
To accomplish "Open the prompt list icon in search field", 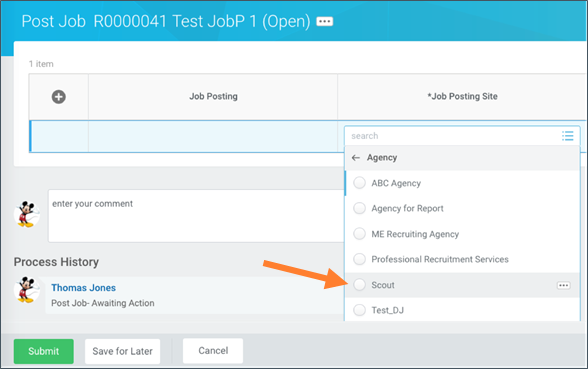I will pos(567,136).
